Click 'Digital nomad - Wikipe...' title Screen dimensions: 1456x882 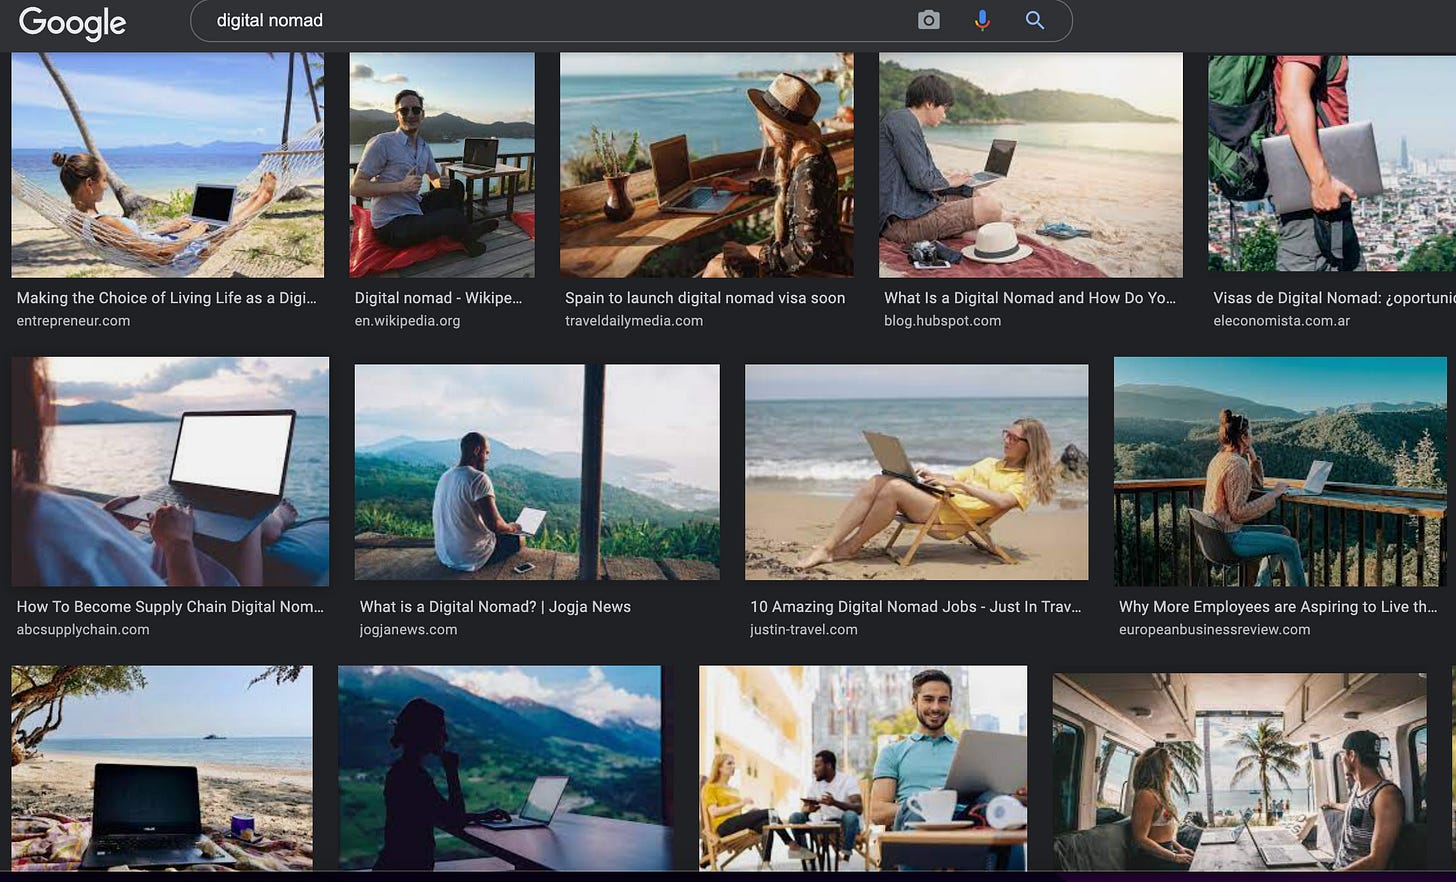438,298
